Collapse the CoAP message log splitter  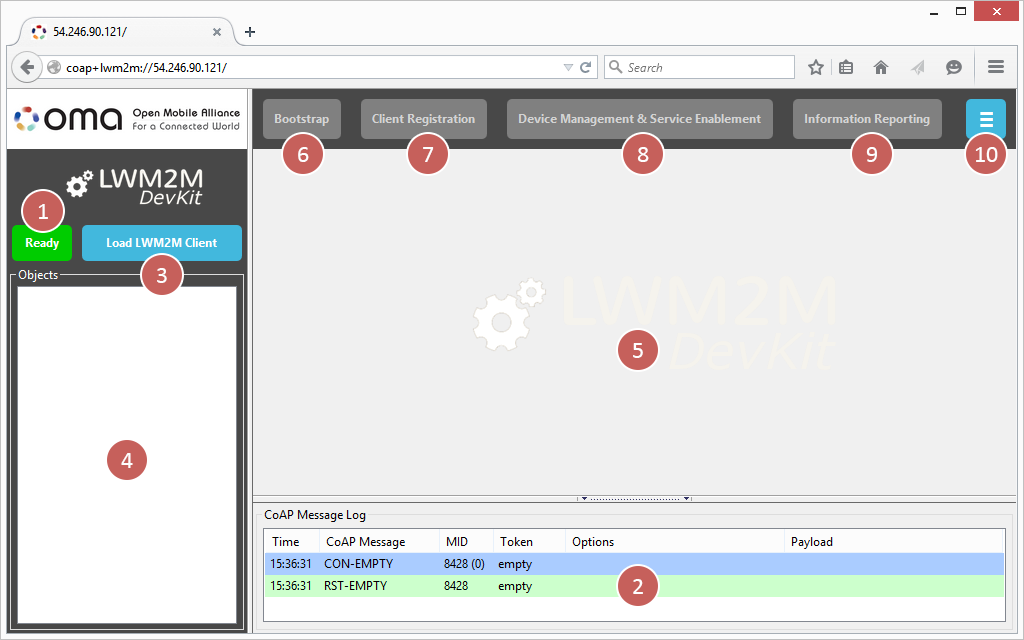point(635,497)
